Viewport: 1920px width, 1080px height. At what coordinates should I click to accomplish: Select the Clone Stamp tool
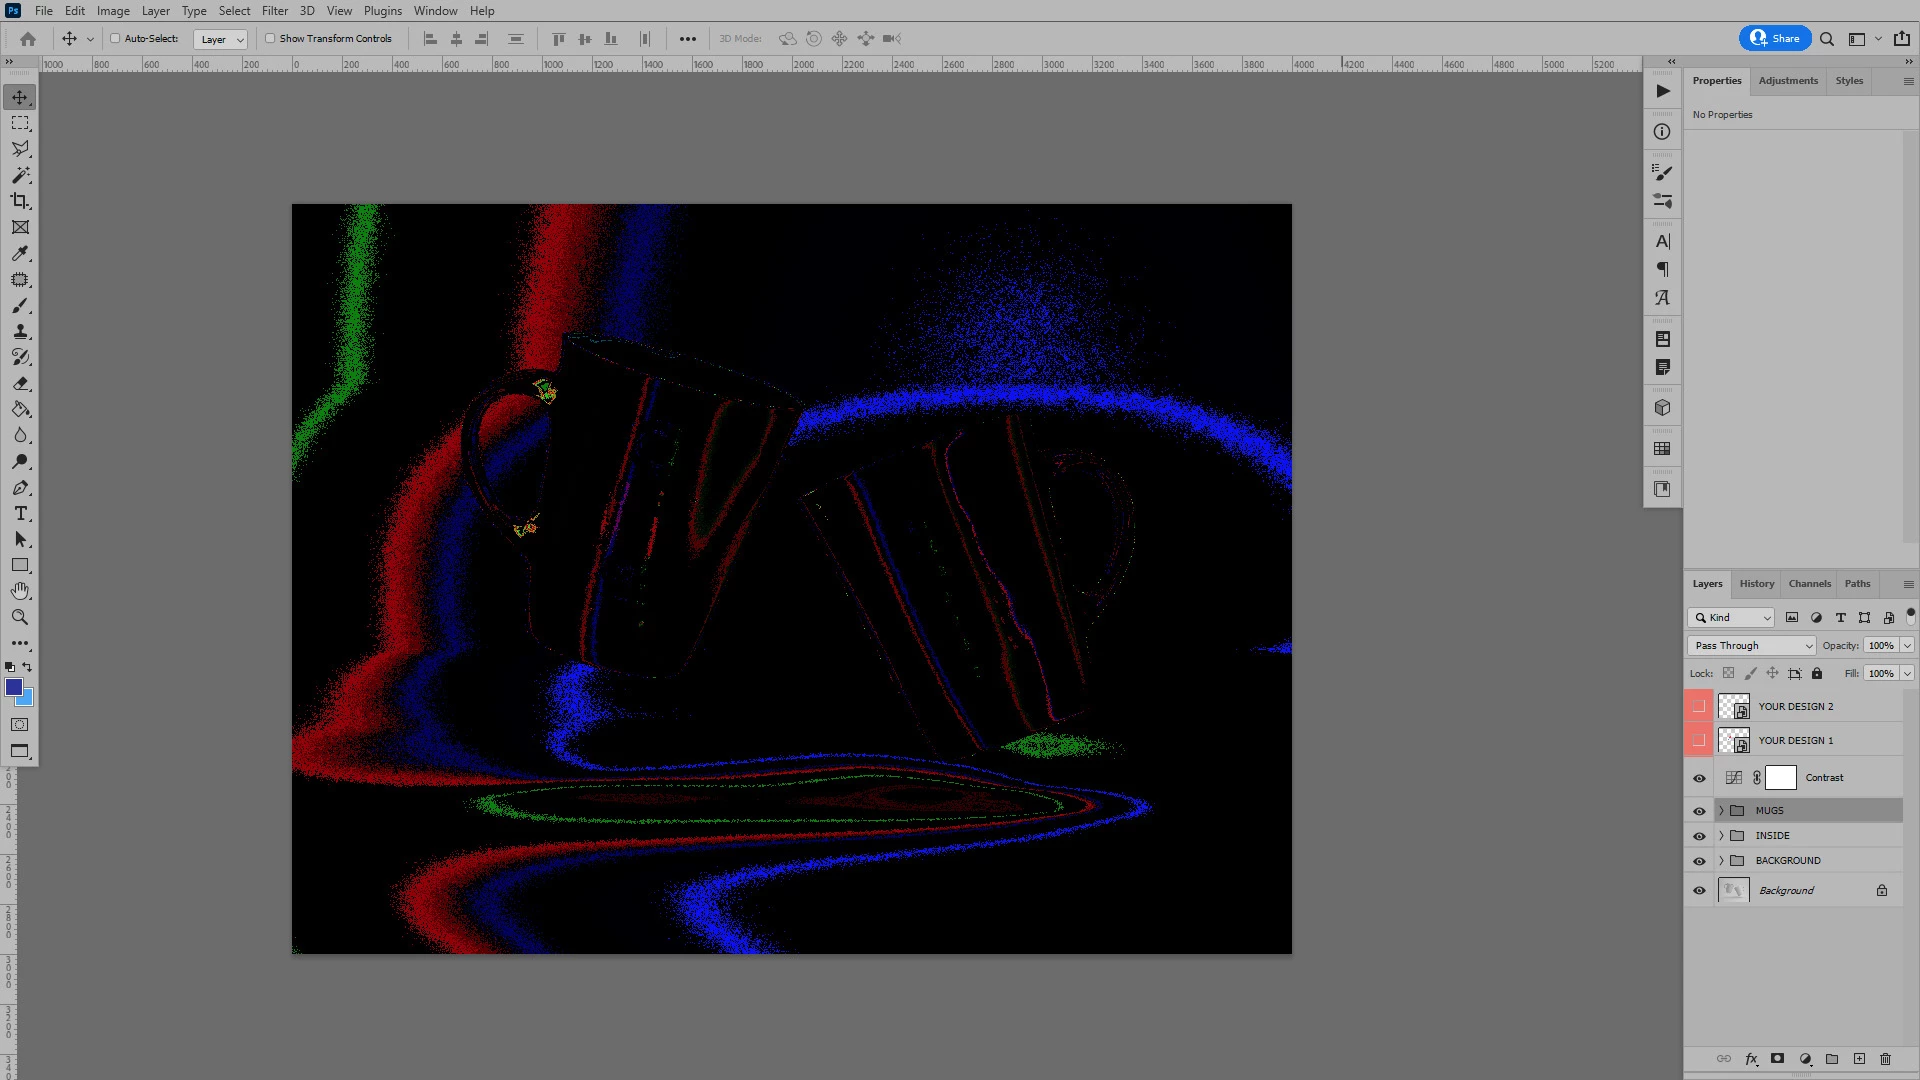[20, 331]
